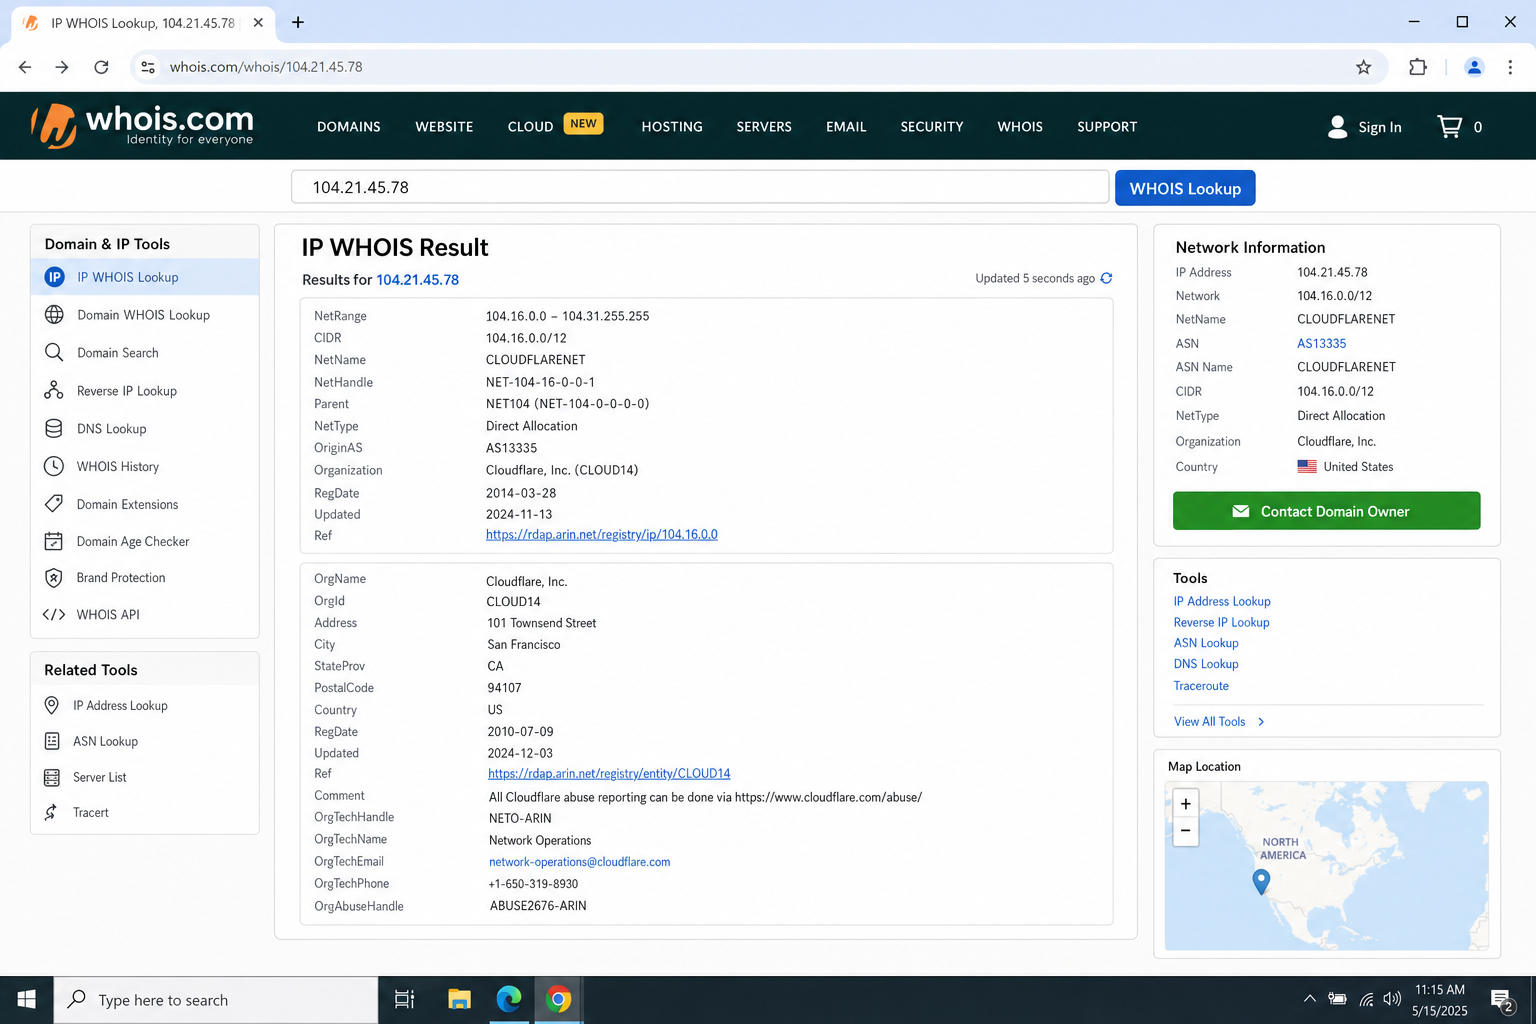Click the list icon beside ASN Lookup
This screenshot has width=1536, height=1024.
[52, 741]
